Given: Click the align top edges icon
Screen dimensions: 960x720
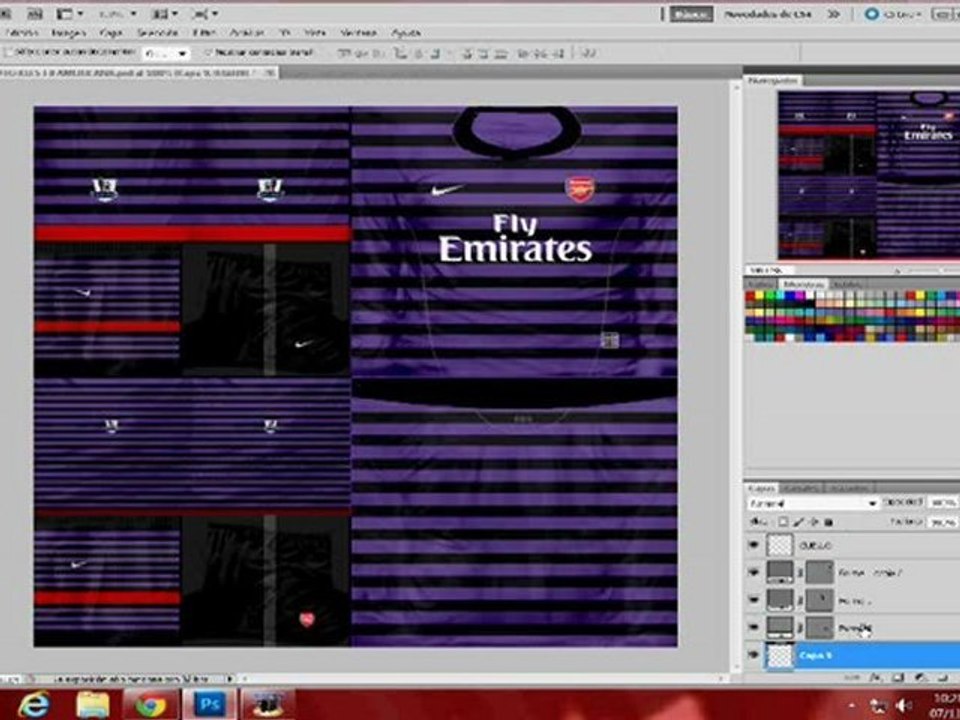Looking at the screenshot, I should [345, 53].
